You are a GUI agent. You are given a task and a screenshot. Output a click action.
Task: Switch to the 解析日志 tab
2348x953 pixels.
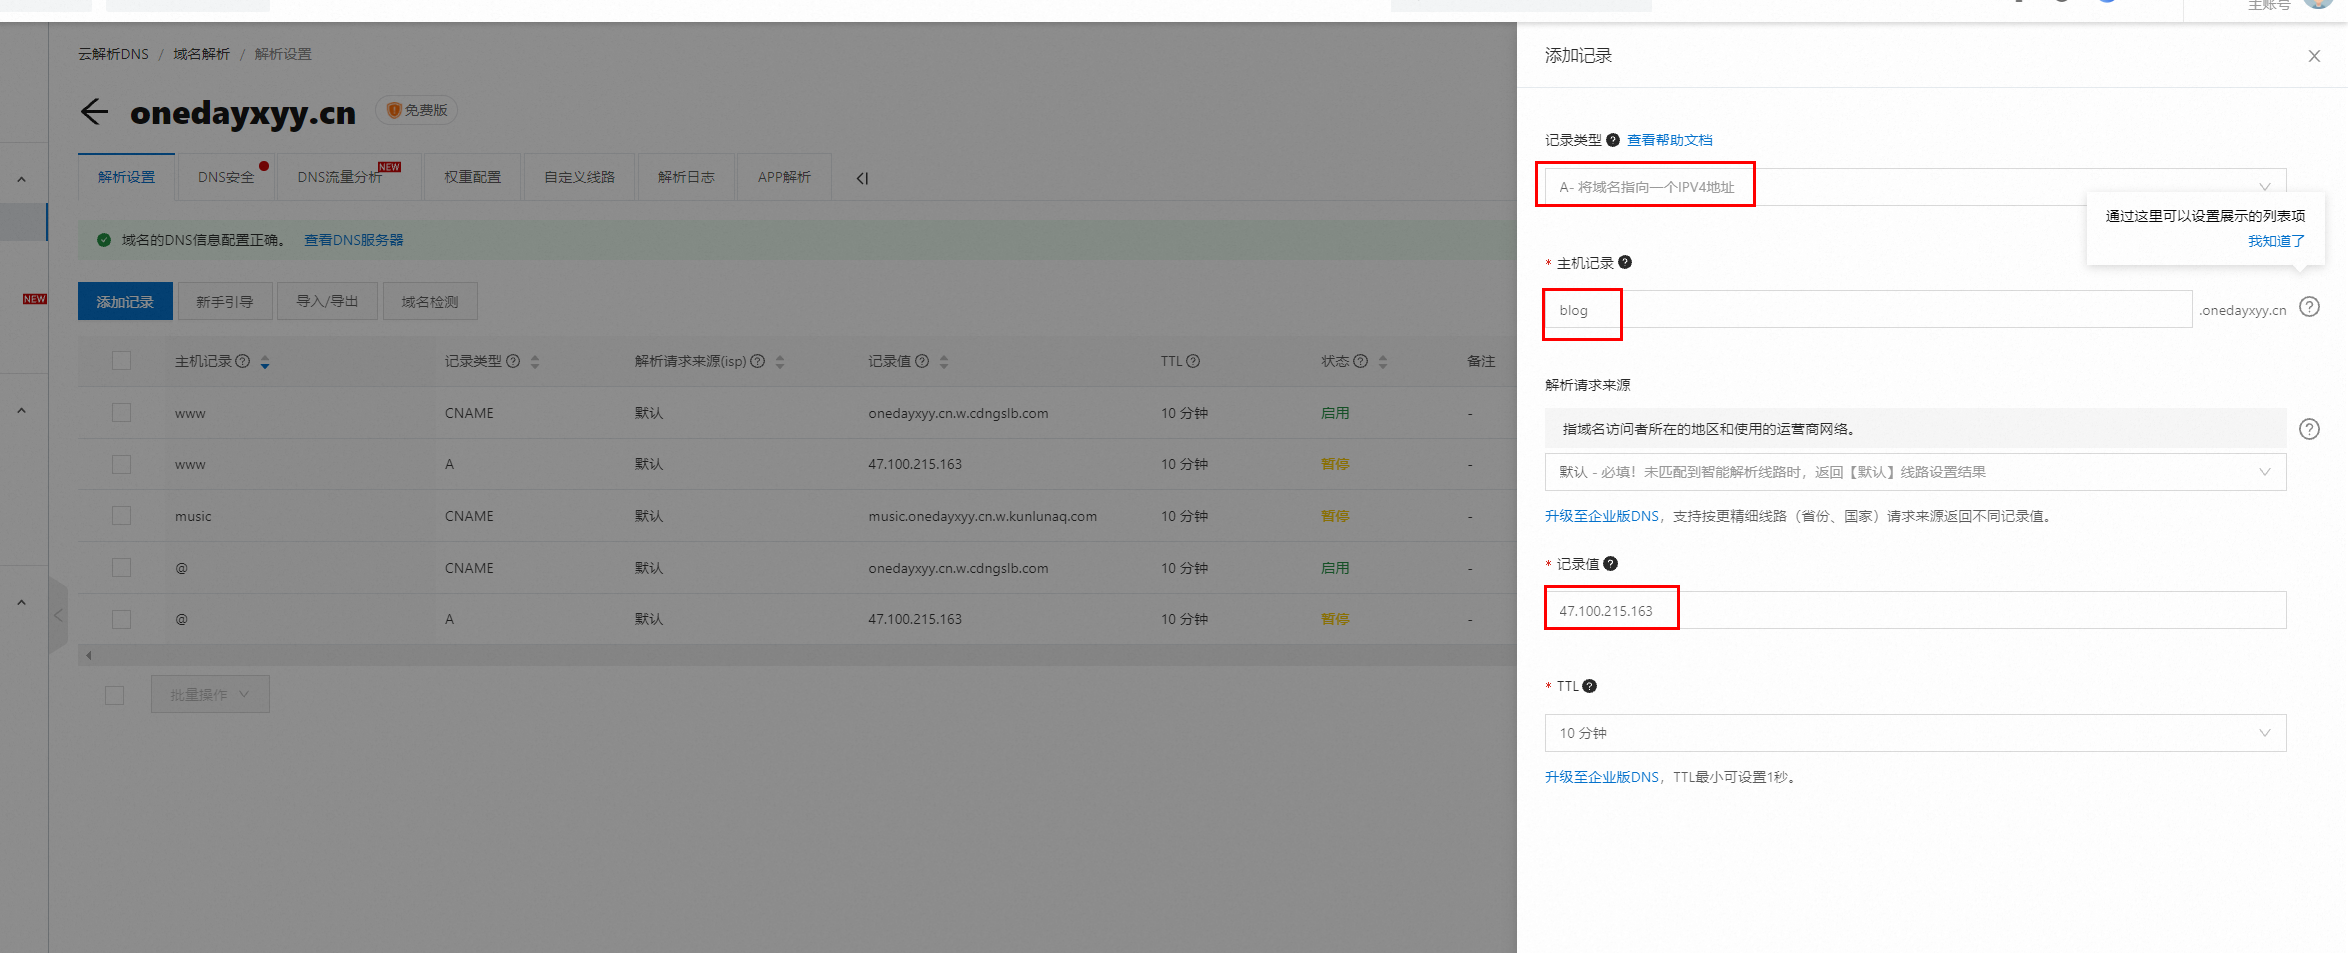[x=686, y=177]
